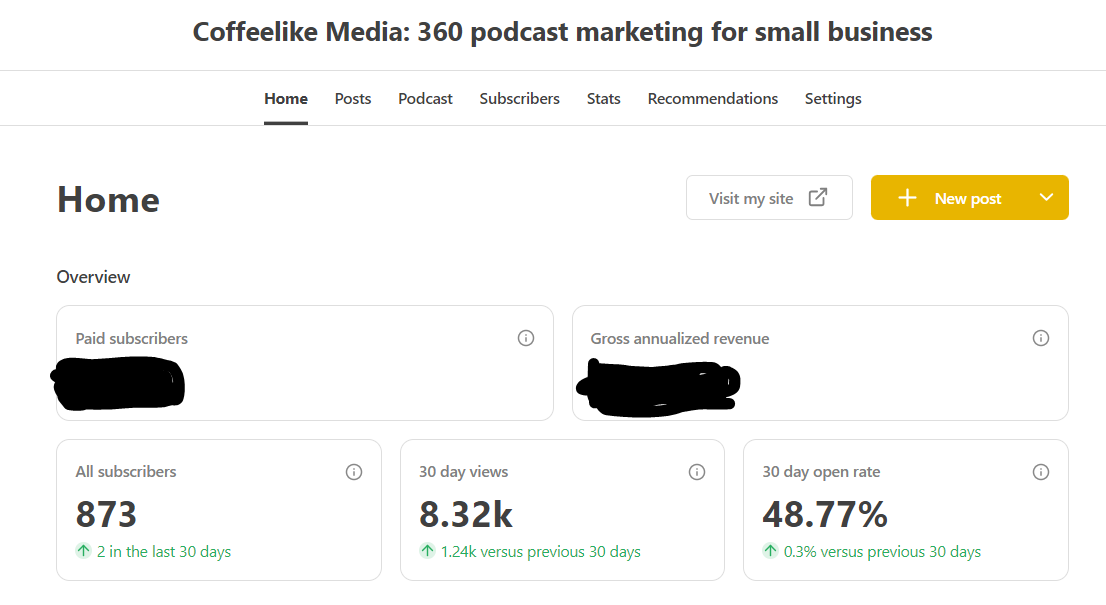
Task: Click the 30 day open rate label
Action: click(821, 472)
